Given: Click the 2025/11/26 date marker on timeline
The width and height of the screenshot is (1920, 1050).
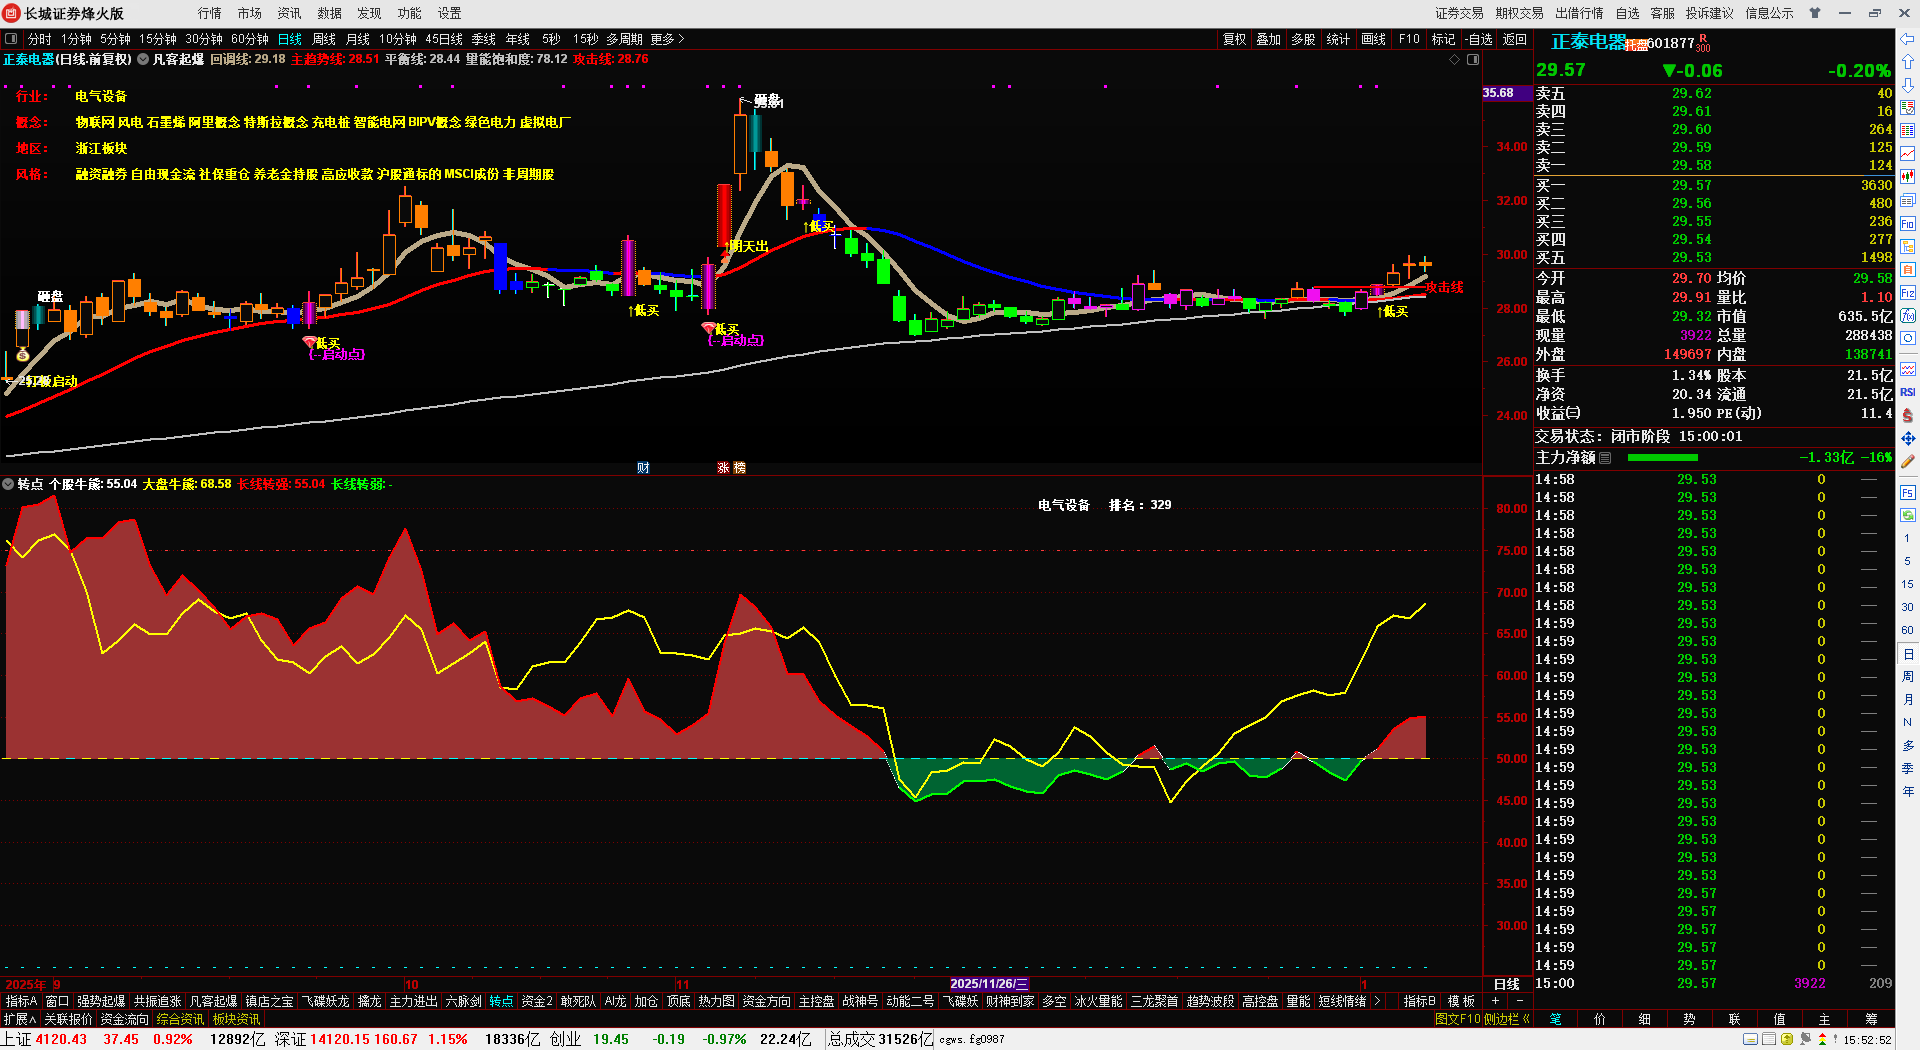Looking at the screenshot, I should pos(989,984).
